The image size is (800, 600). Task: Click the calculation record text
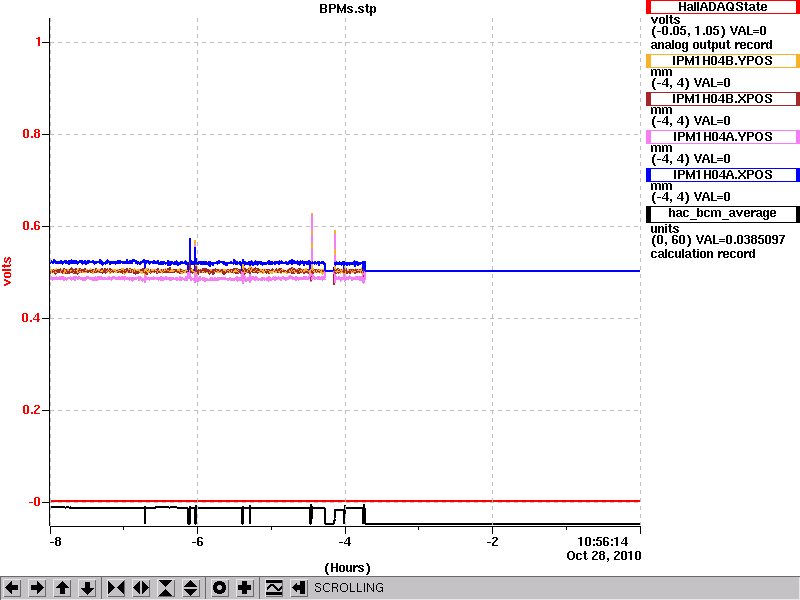(703, 254)
